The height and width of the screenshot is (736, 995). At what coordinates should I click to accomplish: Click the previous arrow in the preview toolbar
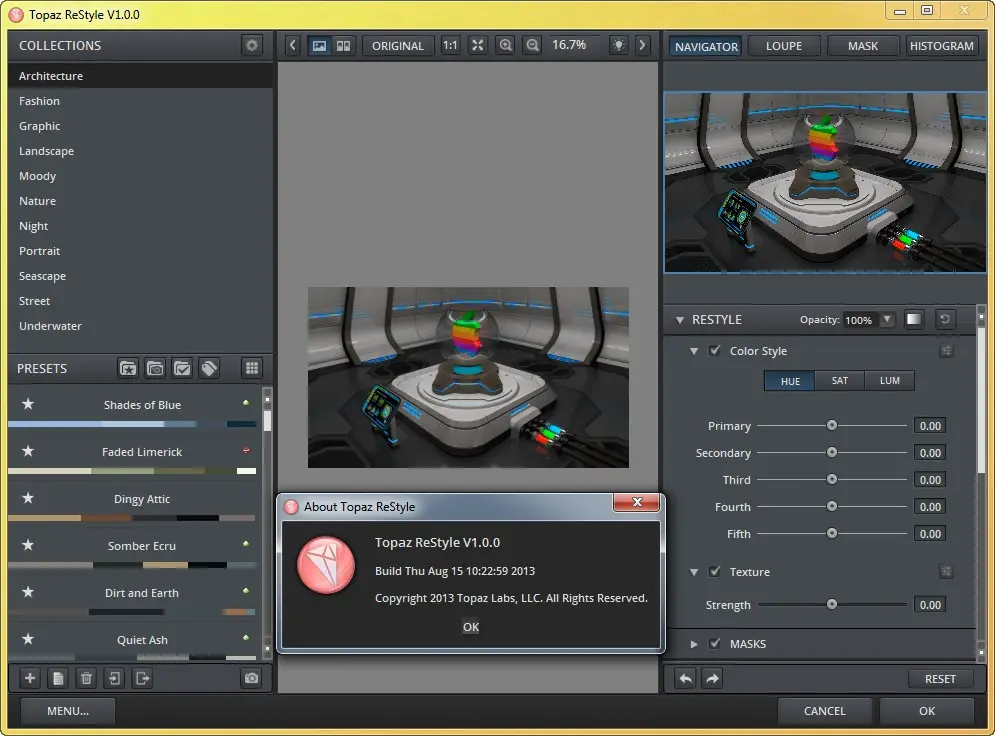tap(293, 45)
